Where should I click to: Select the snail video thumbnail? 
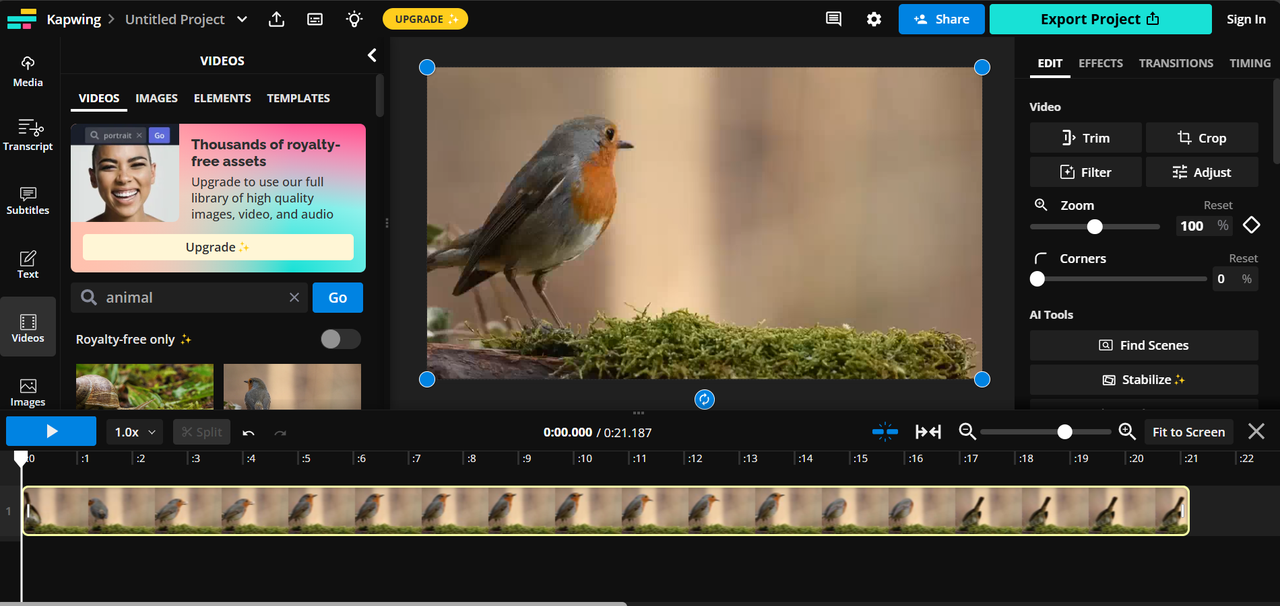tap(145, 387)
